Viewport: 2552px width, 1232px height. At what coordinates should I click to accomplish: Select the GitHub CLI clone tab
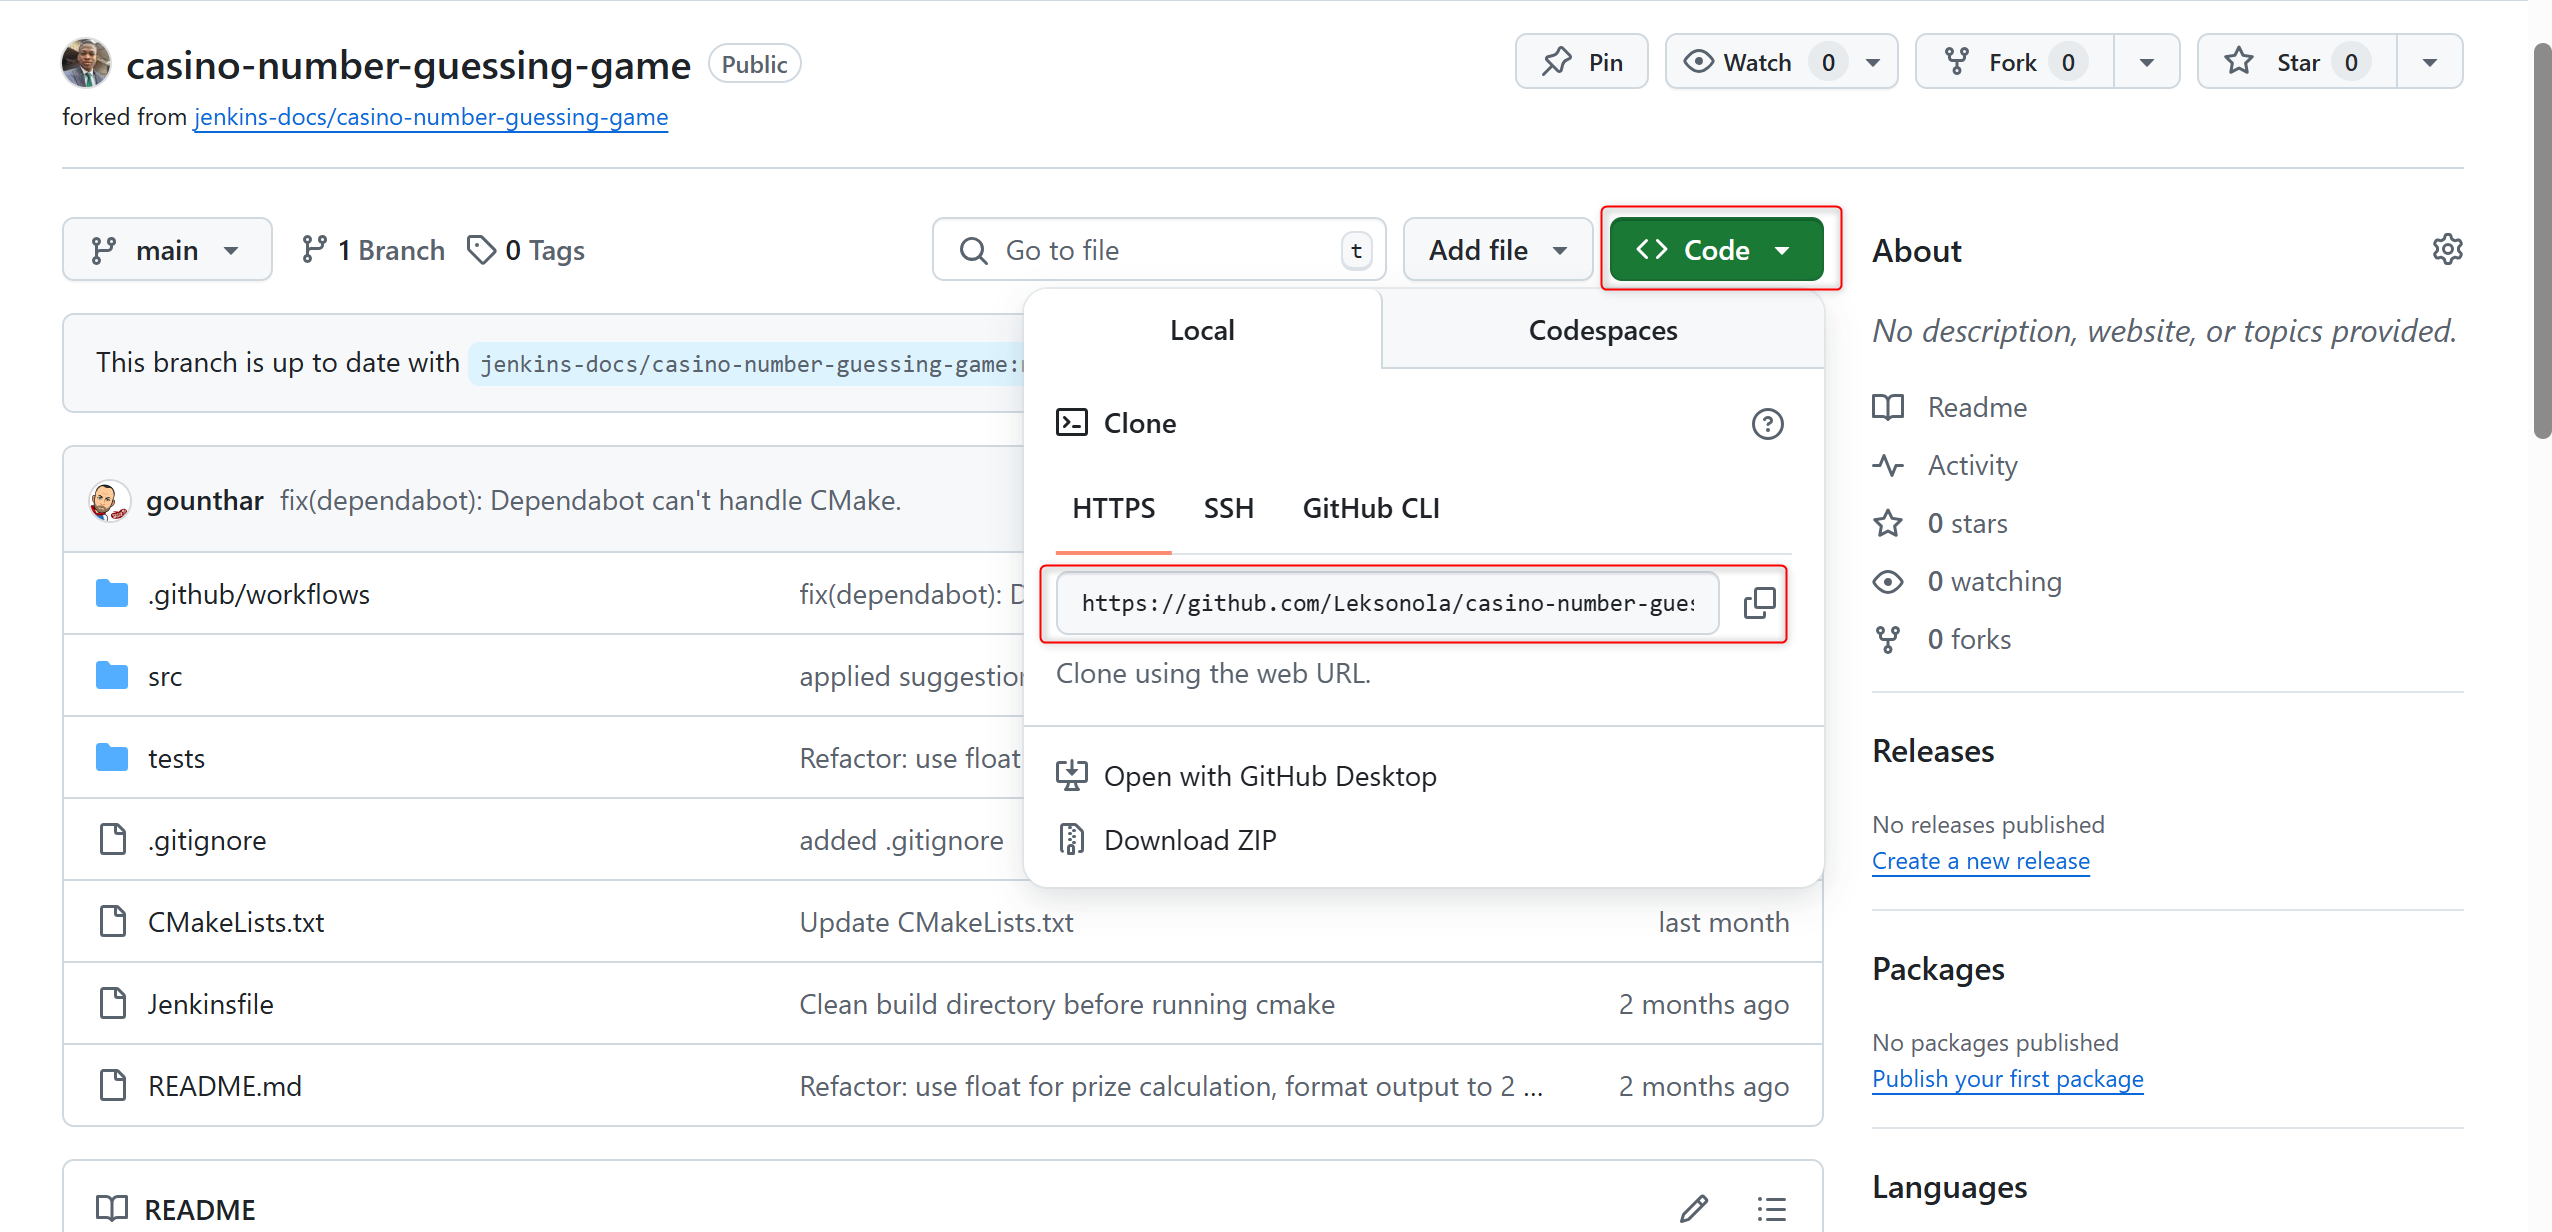tap(1370, 509)
